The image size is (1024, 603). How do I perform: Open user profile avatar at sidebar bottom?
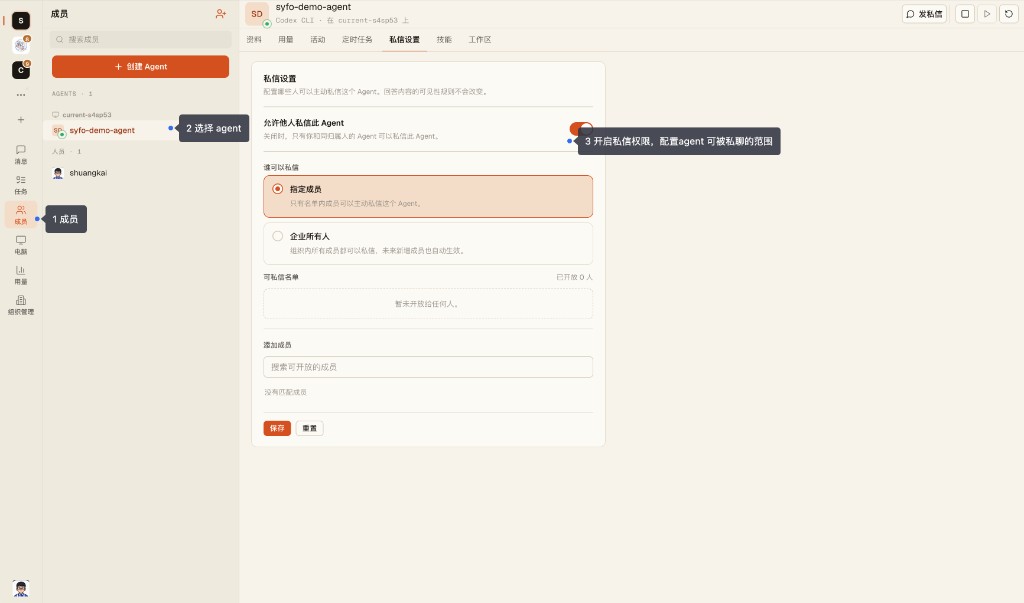21,589
